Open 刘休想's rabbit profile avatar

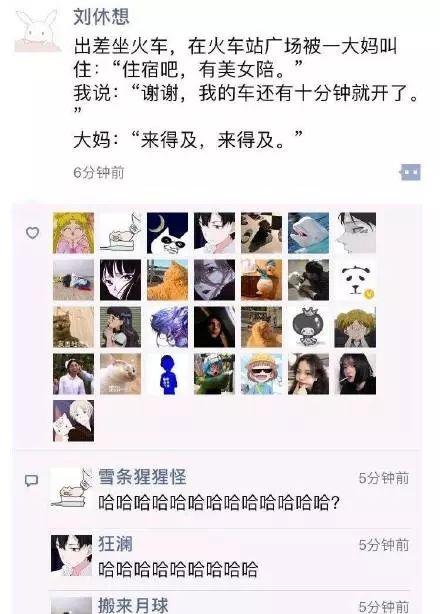pos(38,31)
